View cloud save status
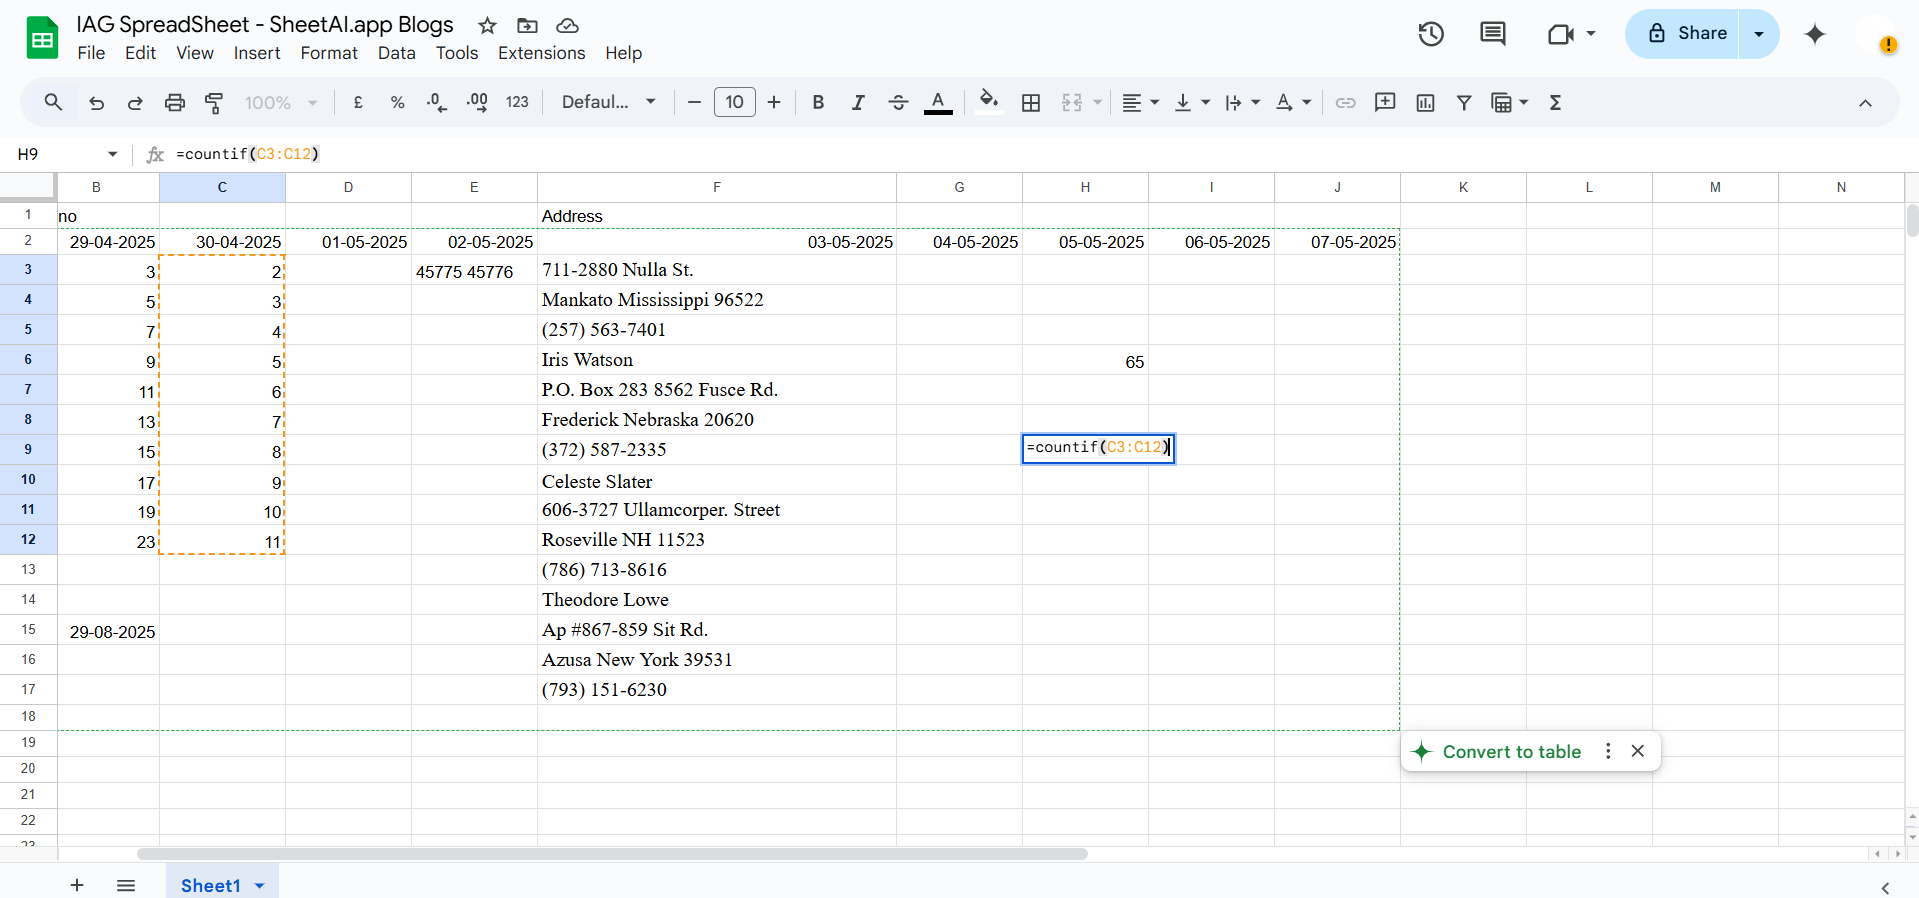This screenshot has width=1919, height=898. (x=567, y=25)
